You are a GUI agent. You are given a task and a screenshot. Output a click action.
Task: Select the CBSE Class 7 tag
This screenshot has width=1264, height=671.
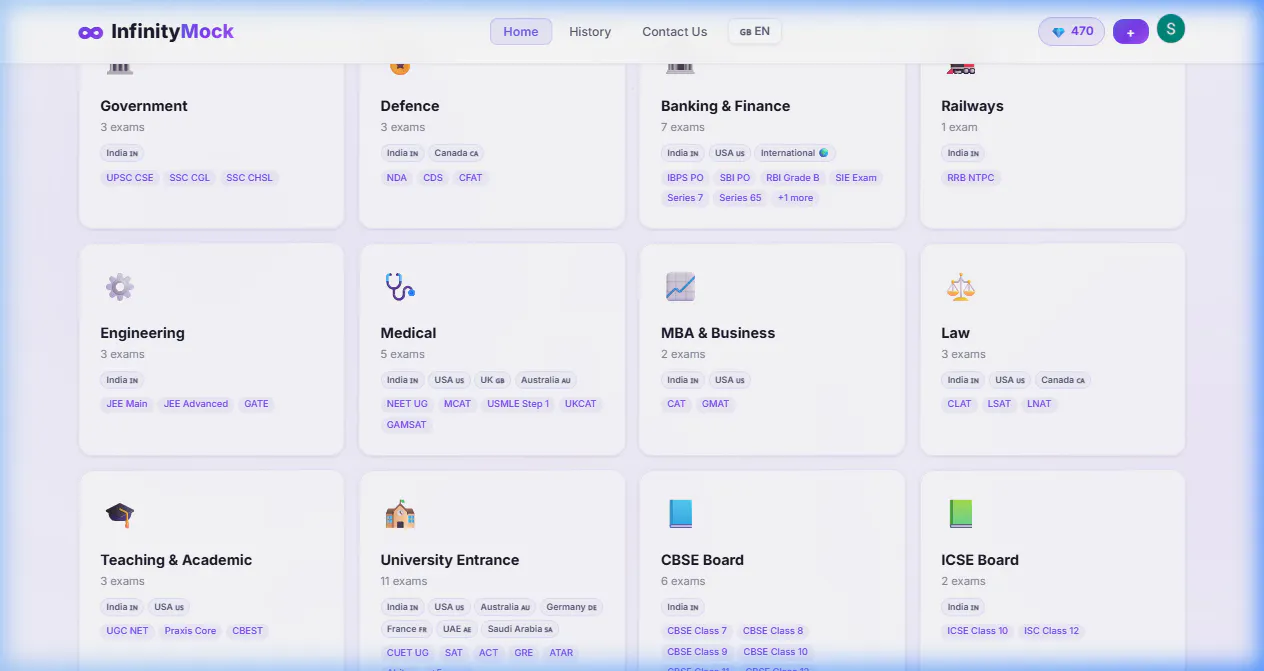pos(698,631)
